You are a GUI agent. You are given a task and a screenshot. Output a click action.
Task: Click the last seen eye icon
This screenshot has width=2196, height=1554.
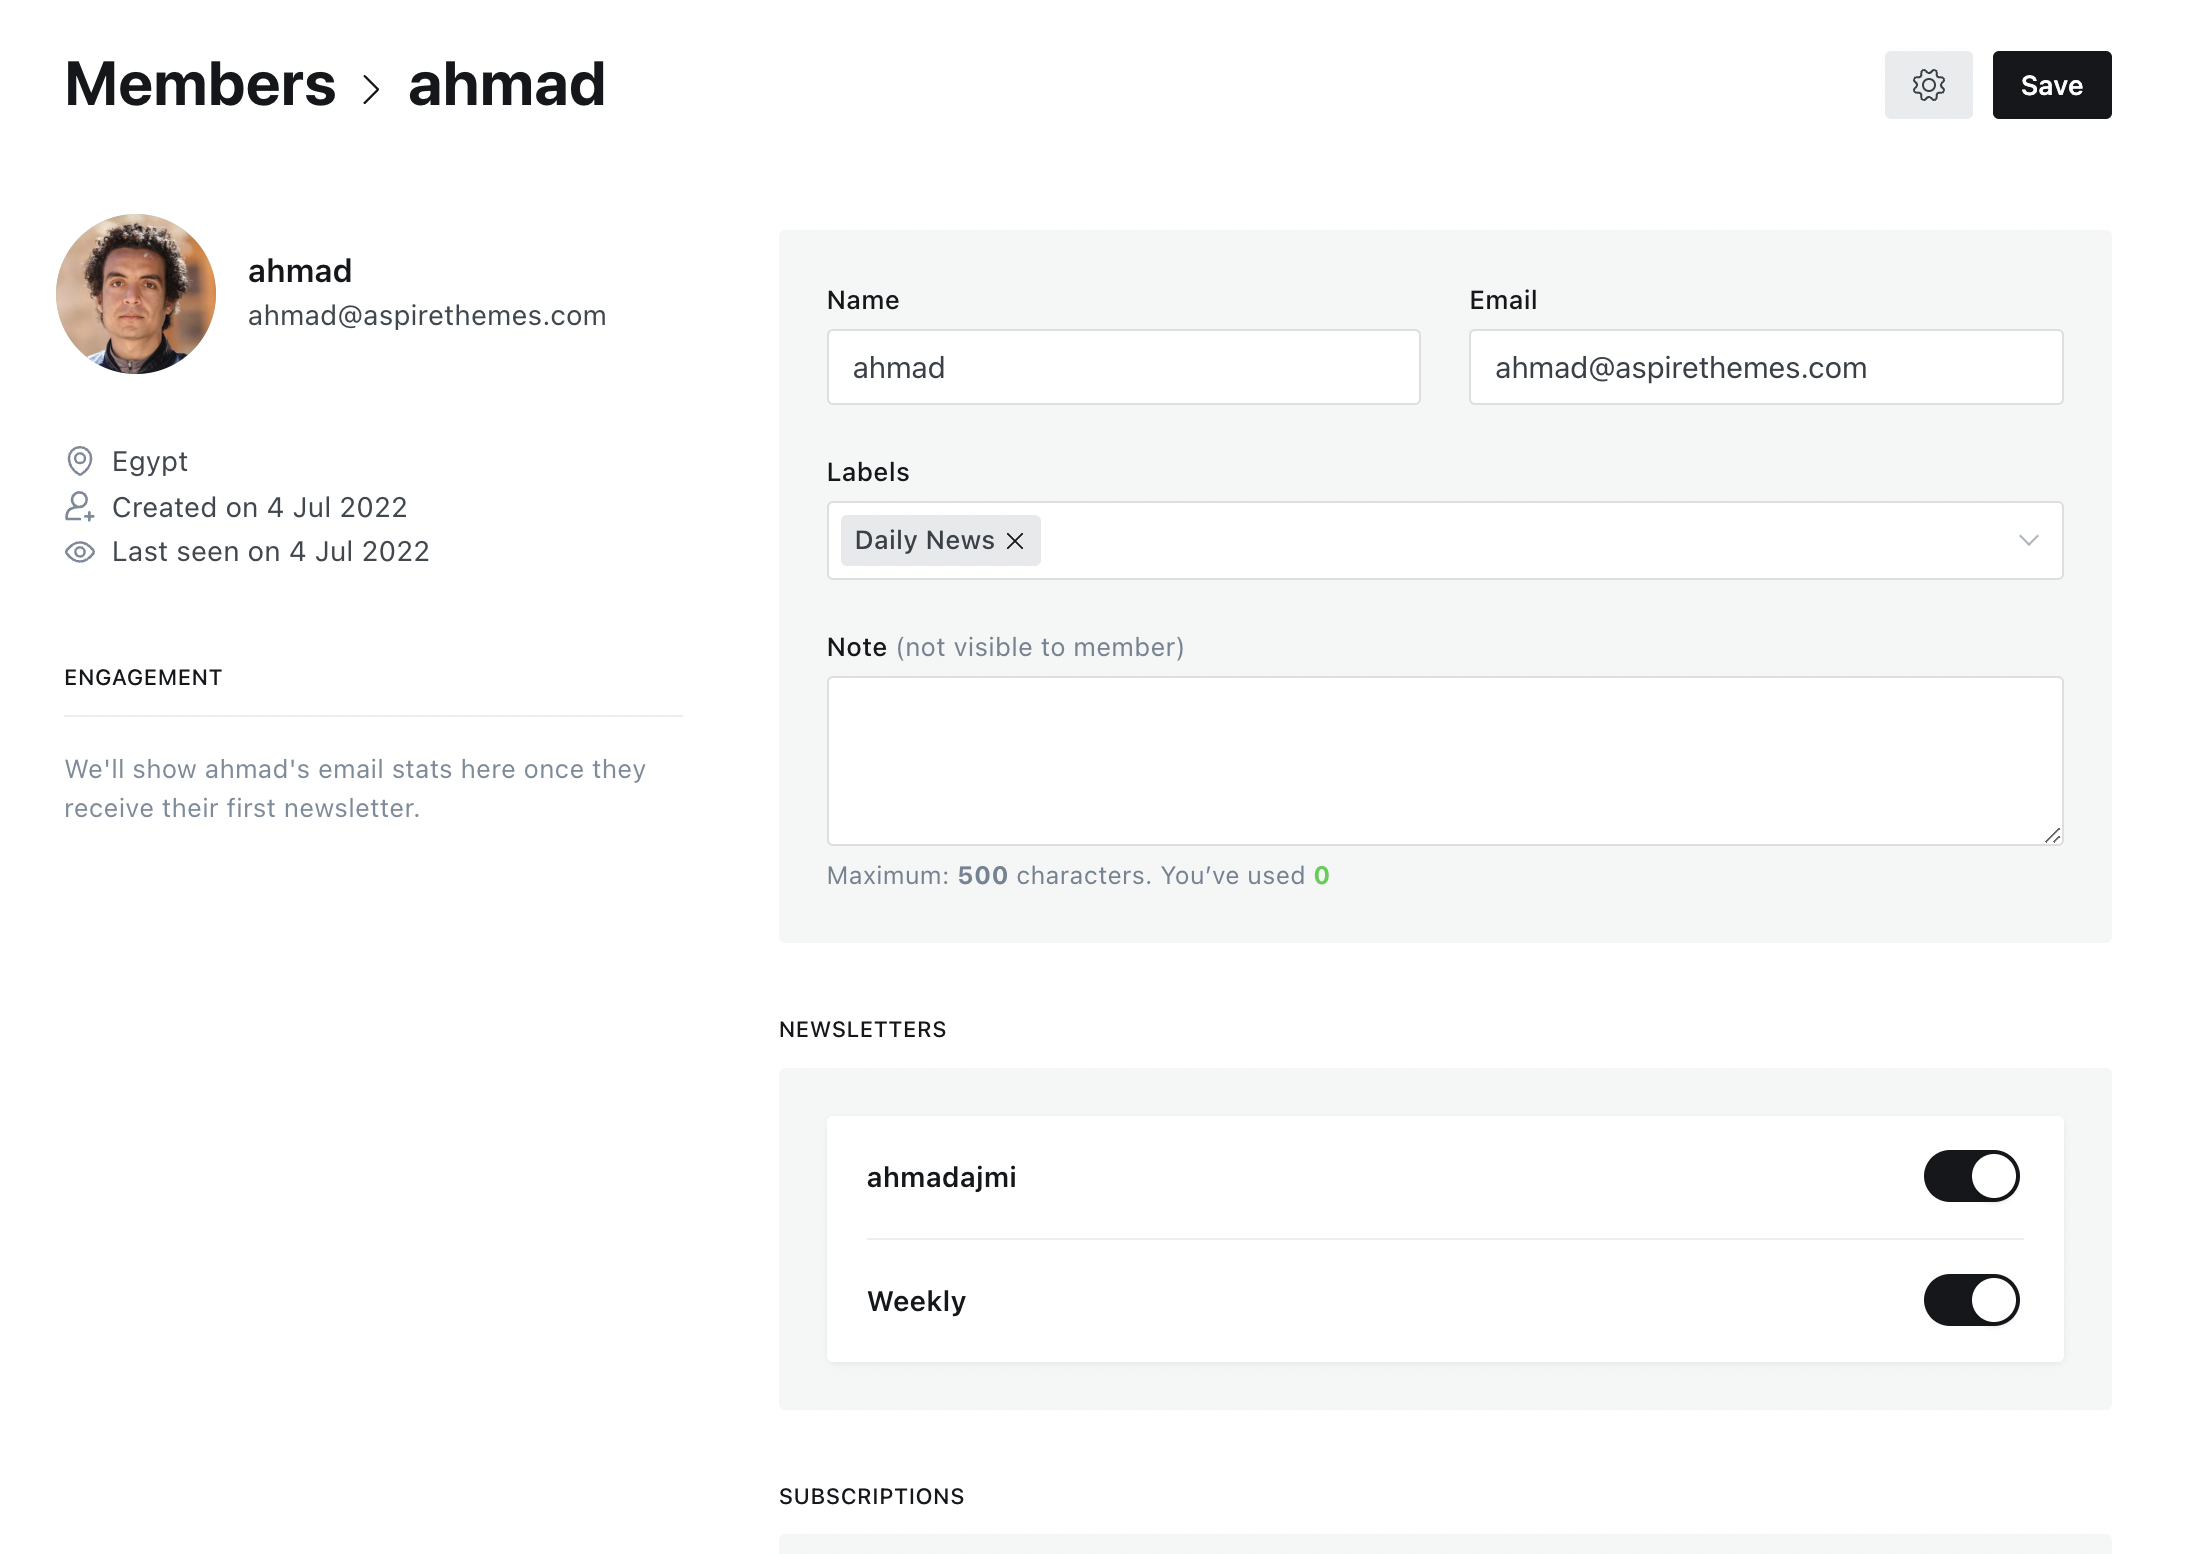coord(80,552)
